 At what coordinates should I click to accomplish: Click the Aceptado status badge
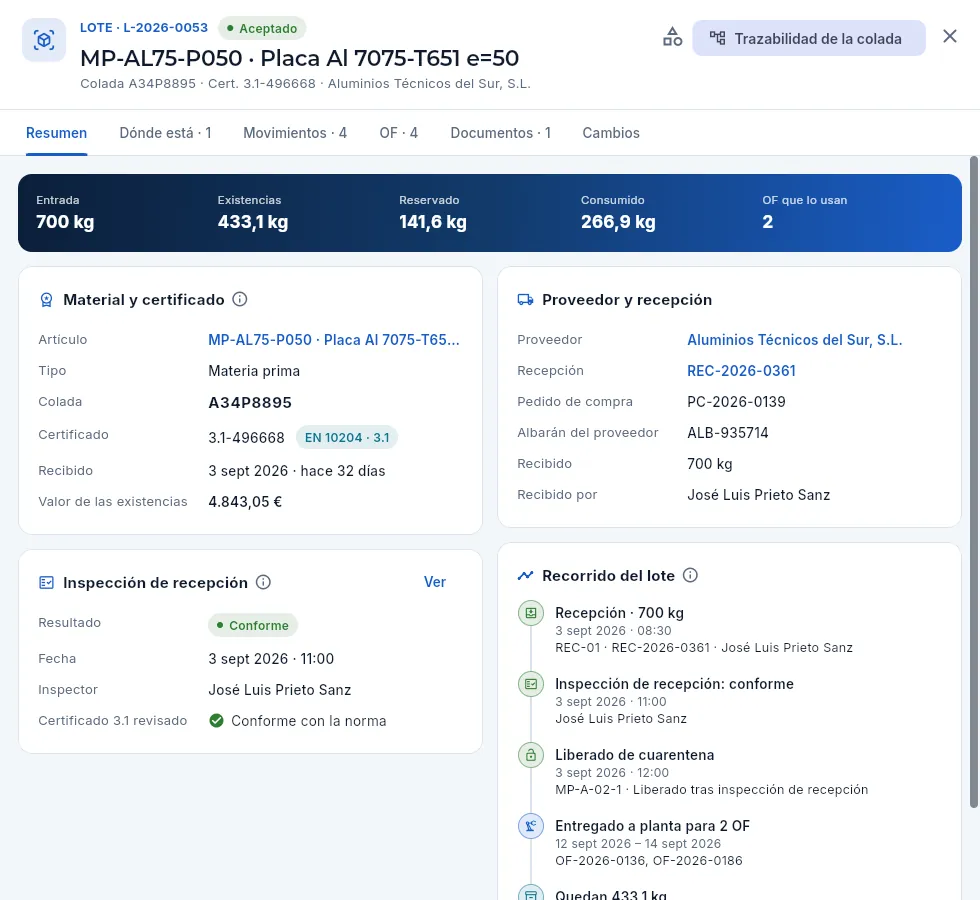coord(262,28)
